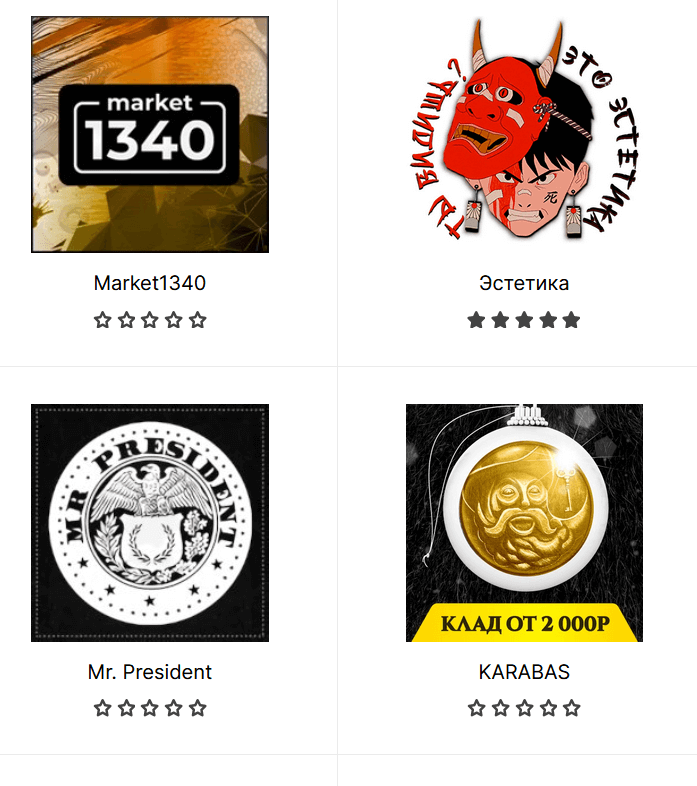Open the KARABAS golden ornament image

pyautogui.click(x=525, y=523)
